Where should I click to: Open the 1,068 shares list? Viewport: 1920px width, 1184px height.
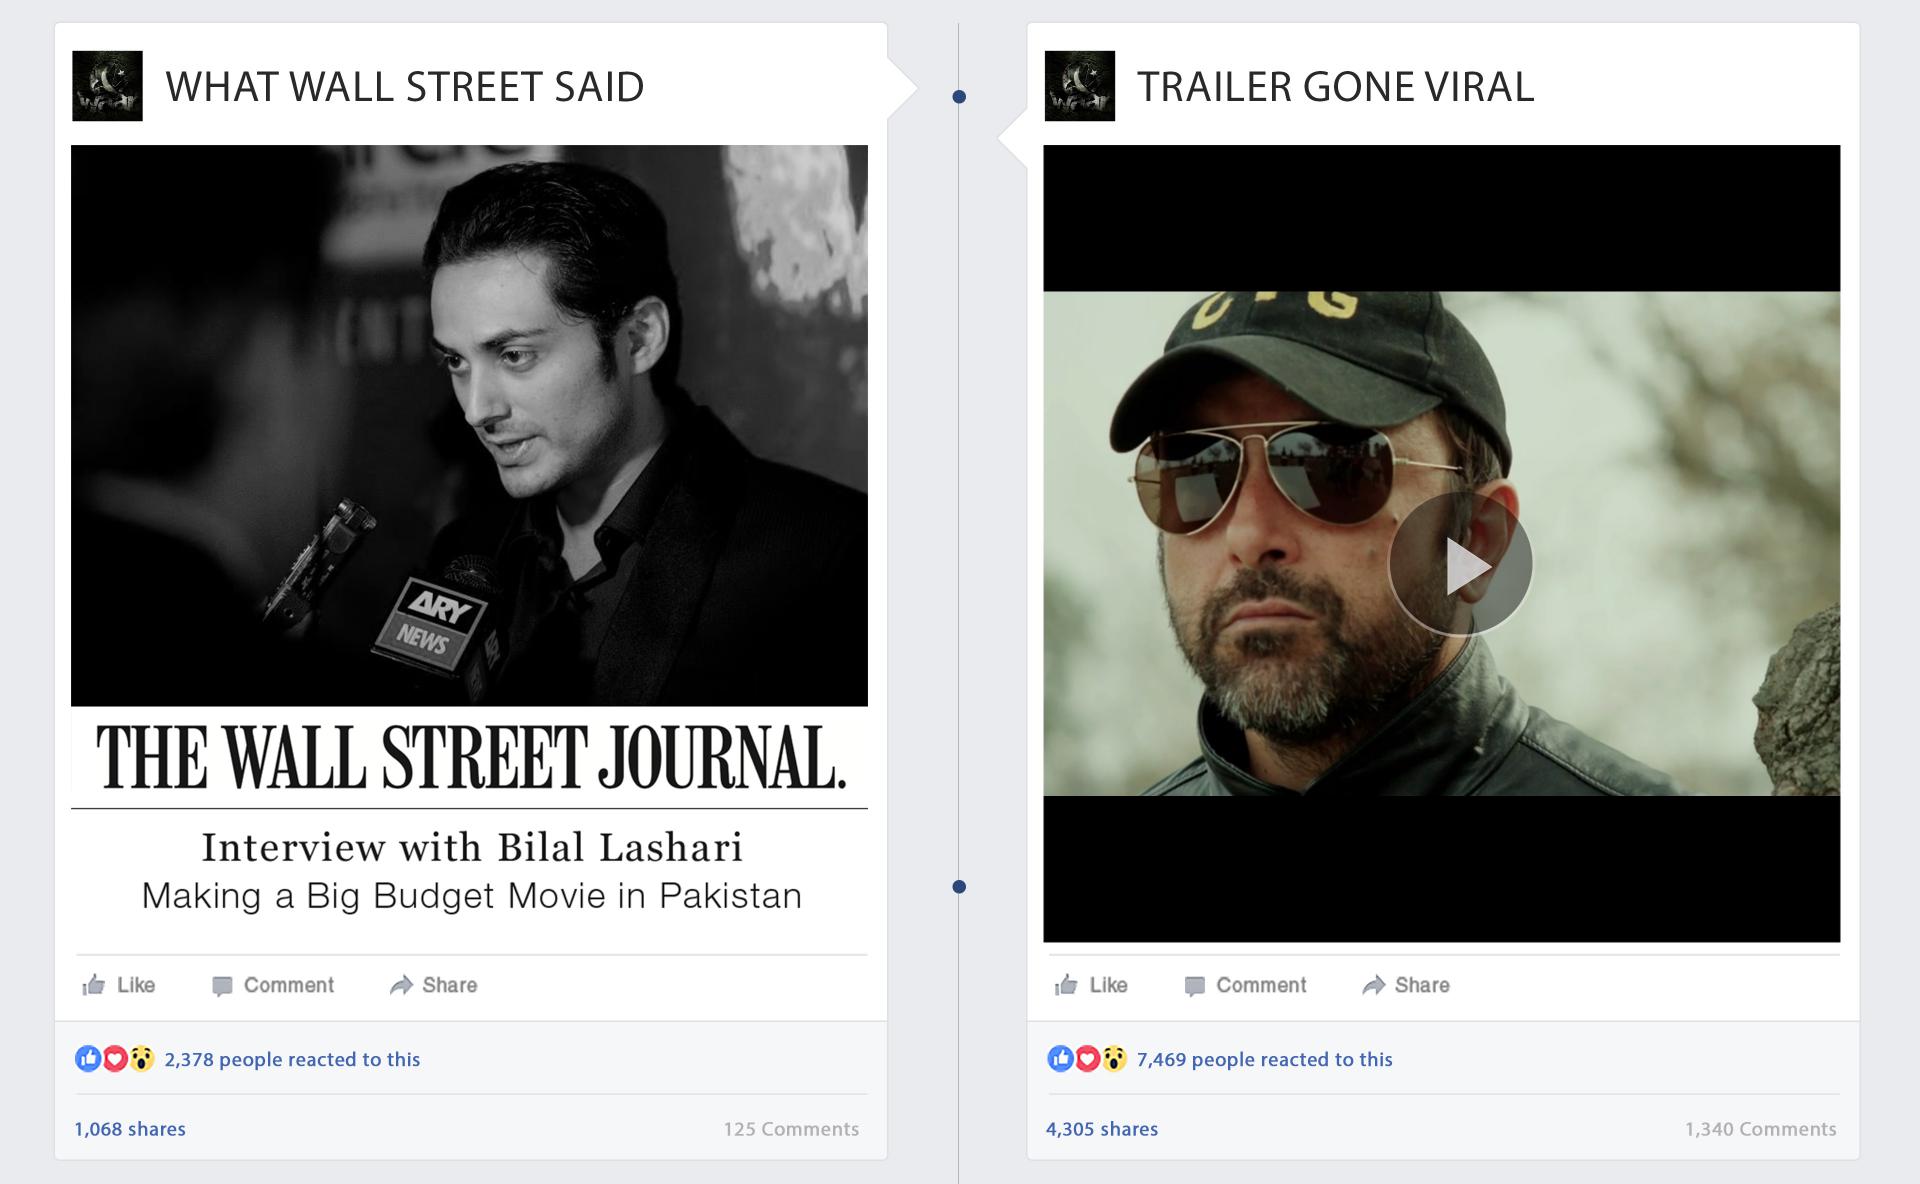tap(130, 1129)
